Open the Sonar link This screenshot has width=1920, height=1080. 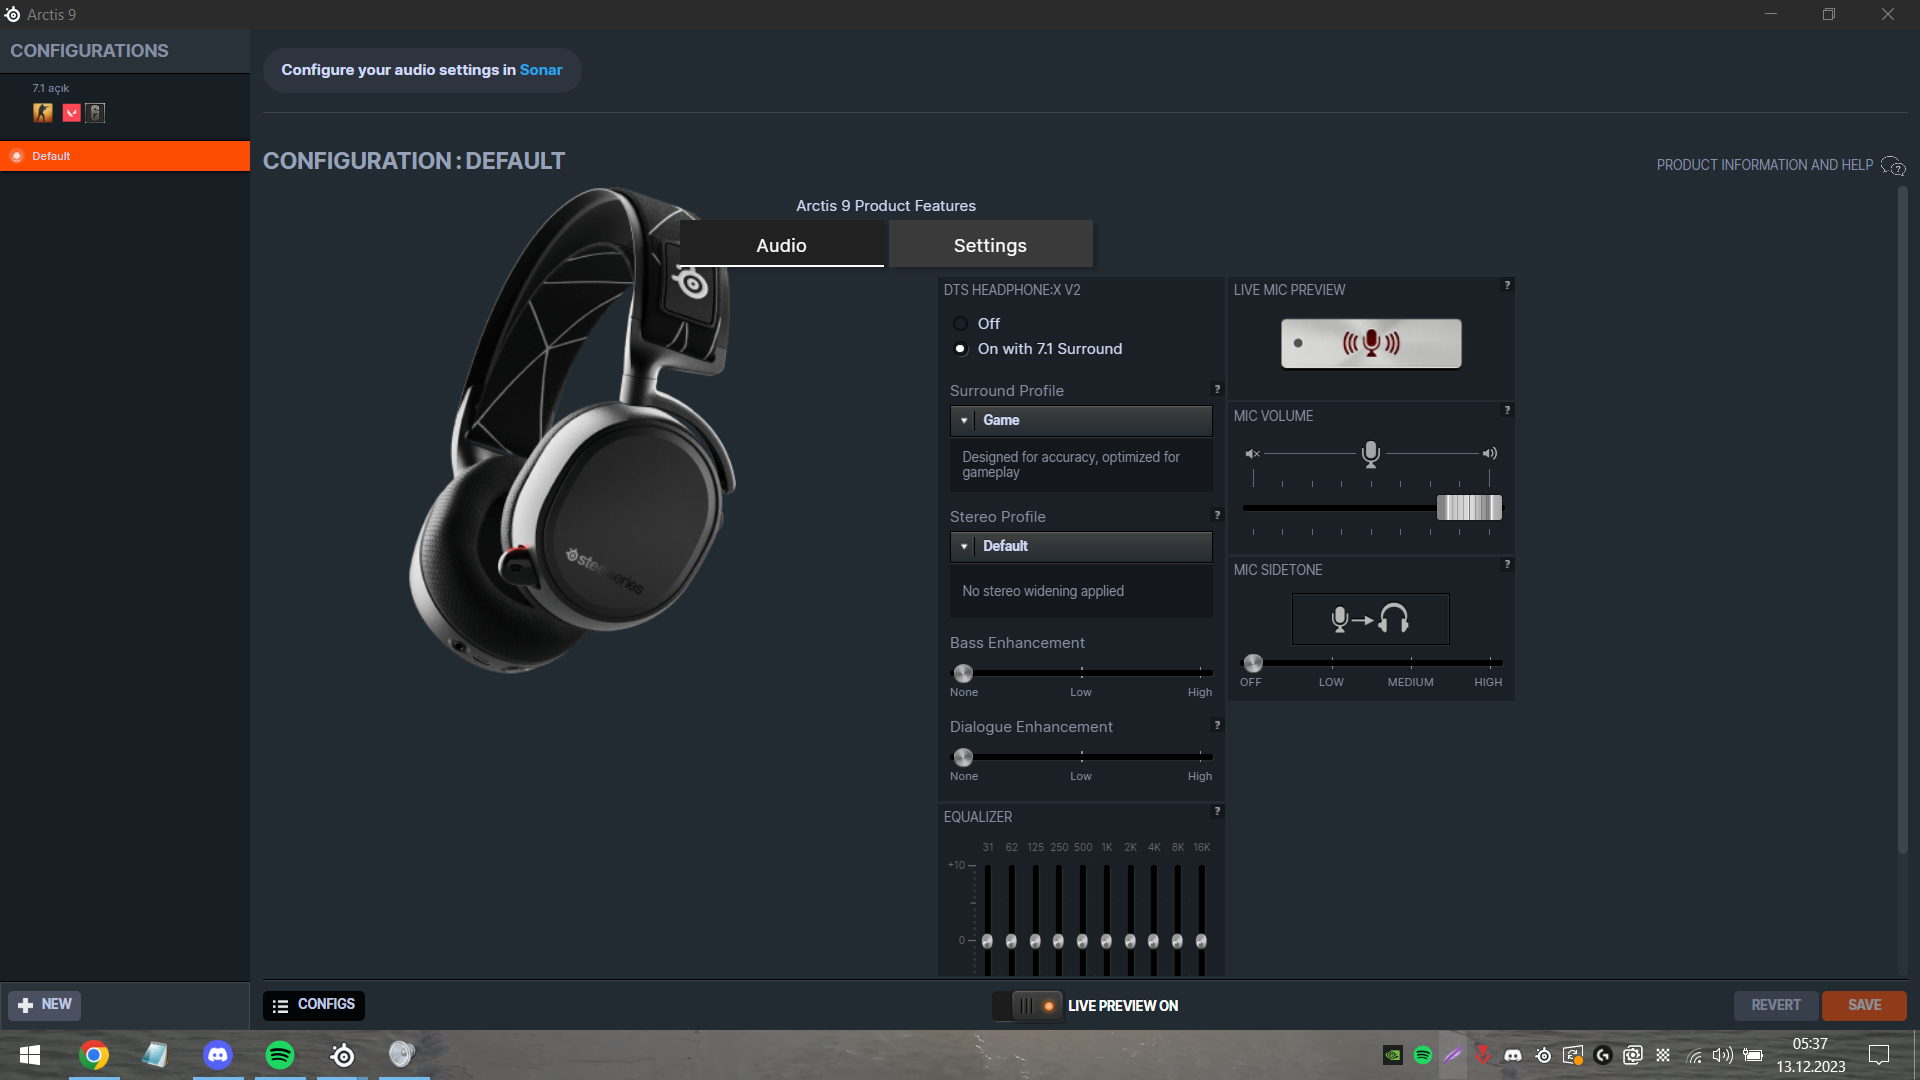541,70
